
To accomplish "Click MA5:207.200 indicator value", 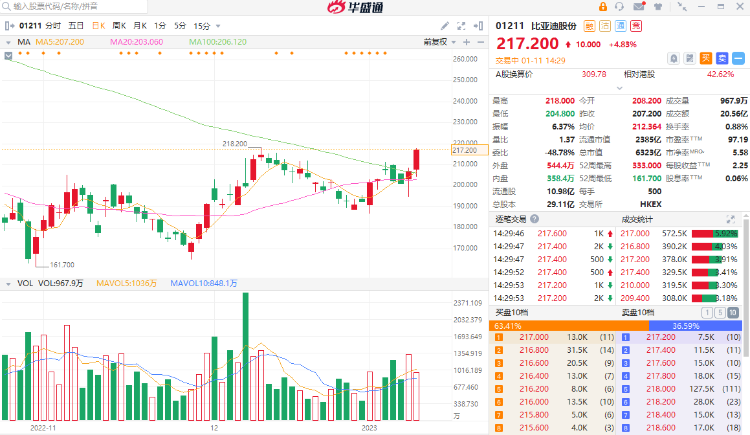I will (60, 42).
